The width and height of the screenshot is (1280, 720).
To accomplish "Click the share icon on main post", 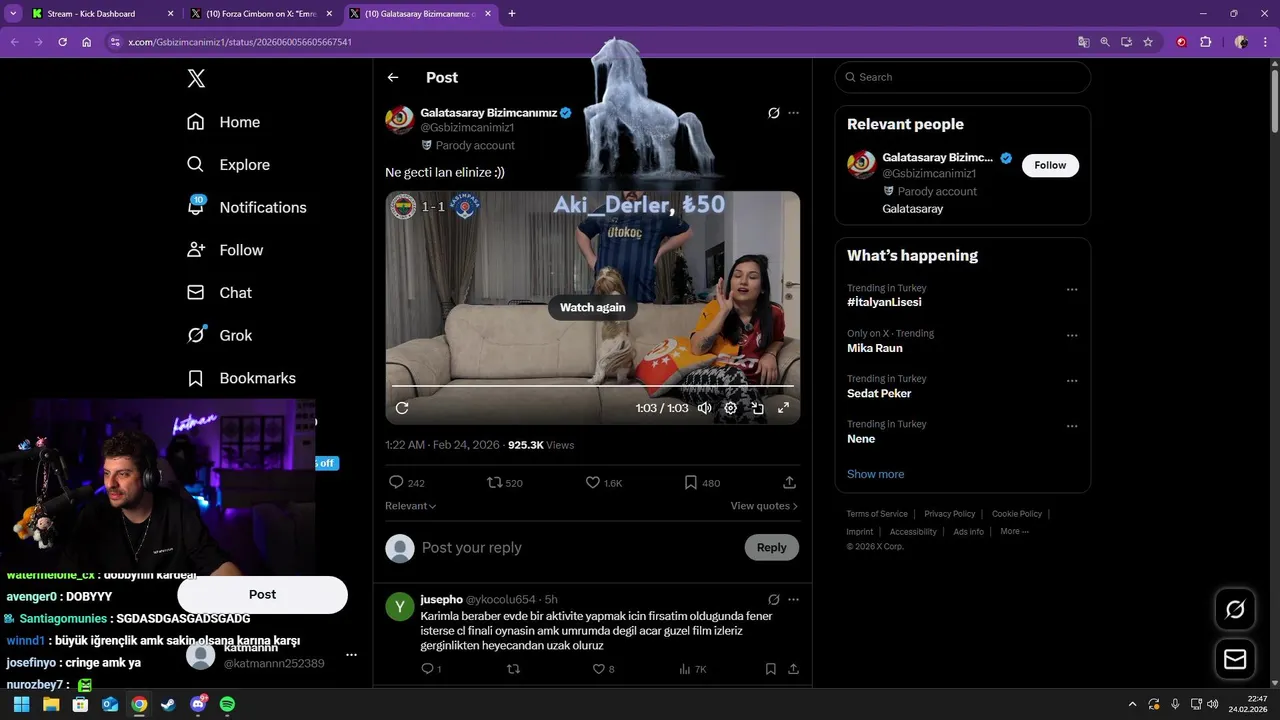I will coord(789,482).
